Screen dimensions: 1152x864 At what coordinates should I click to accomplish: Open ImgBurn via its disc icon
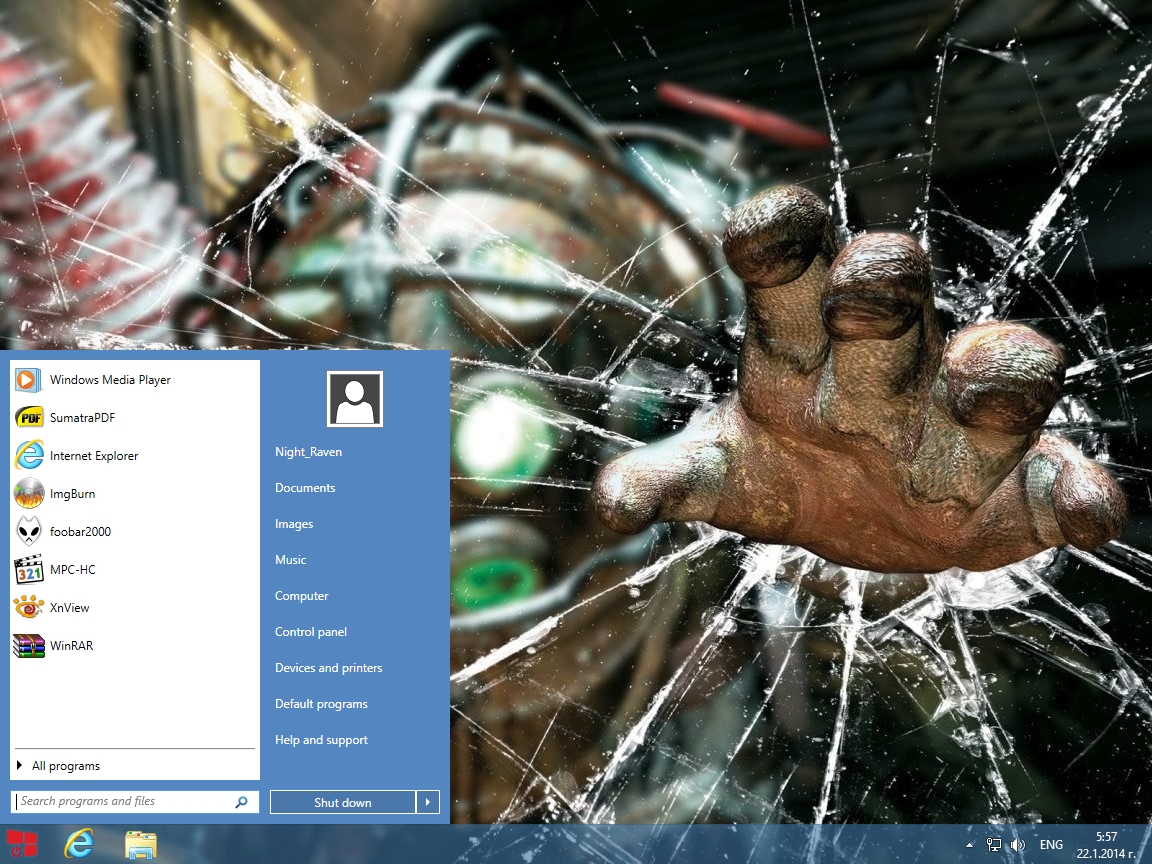(29, 494)
